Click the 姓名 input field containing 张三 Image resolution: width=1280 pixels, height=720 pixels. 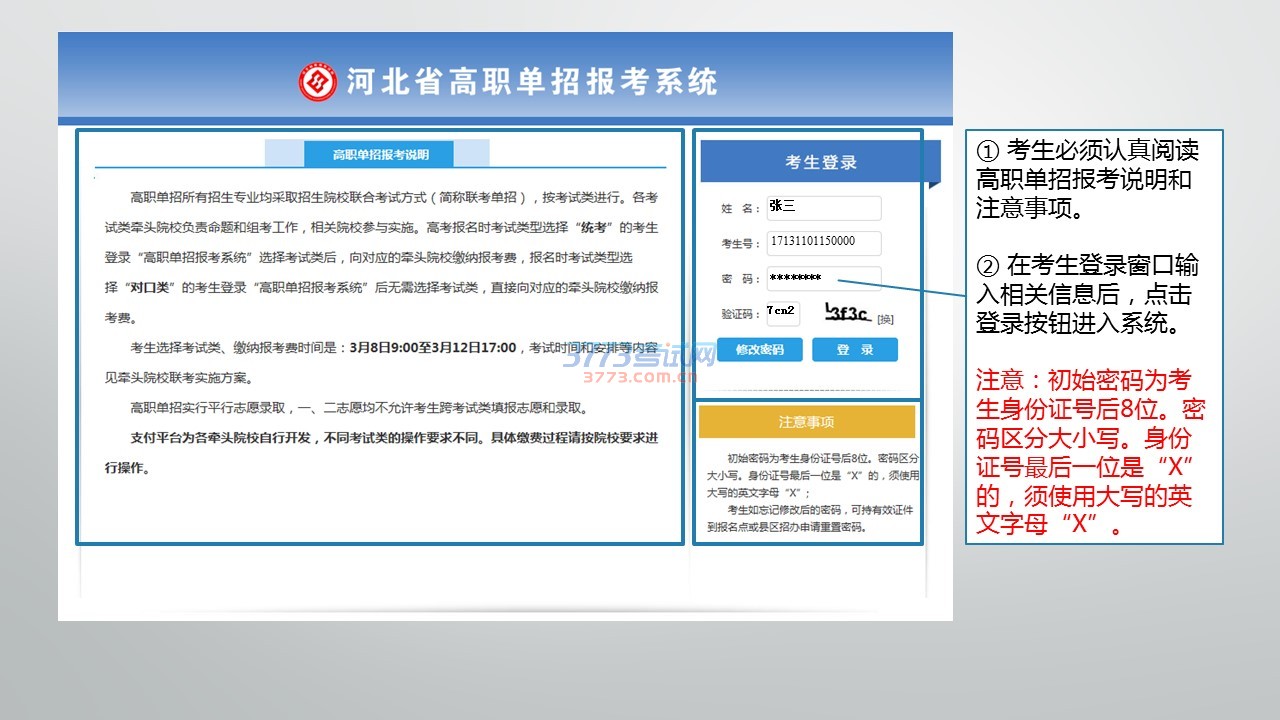823,208
